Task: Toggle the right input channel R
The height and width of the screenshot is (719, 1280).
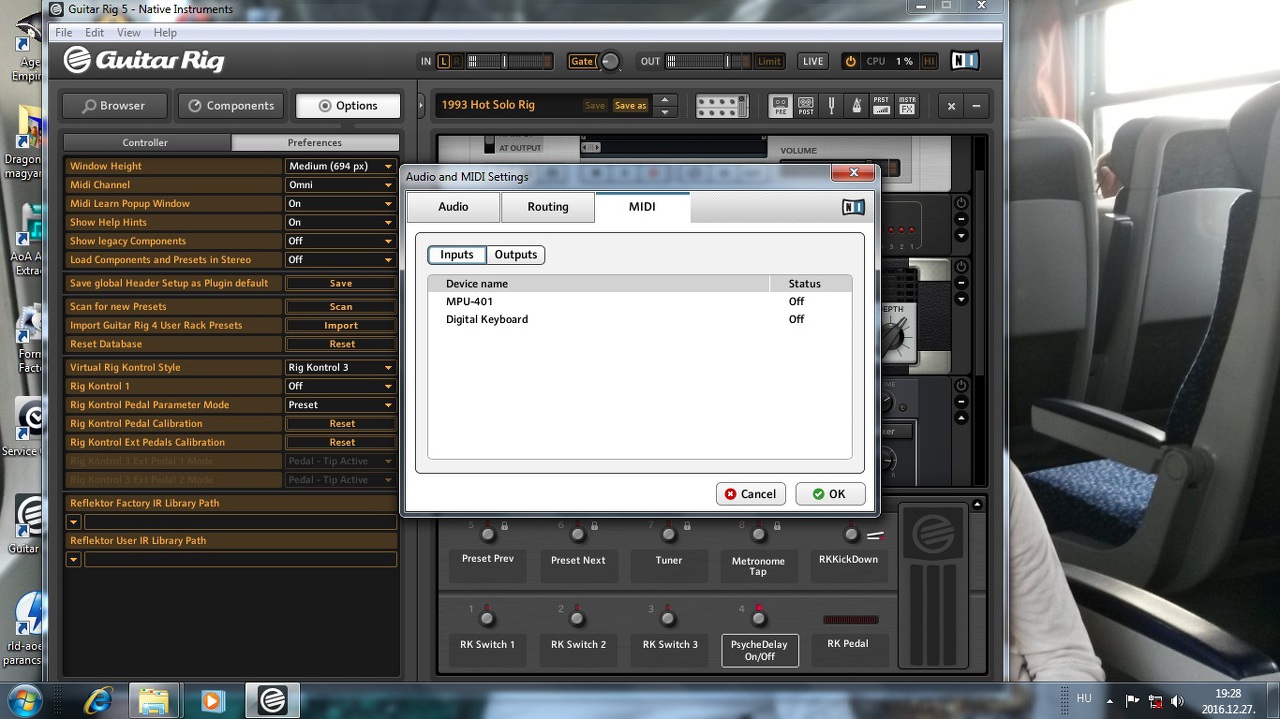Action: point(457,61)
